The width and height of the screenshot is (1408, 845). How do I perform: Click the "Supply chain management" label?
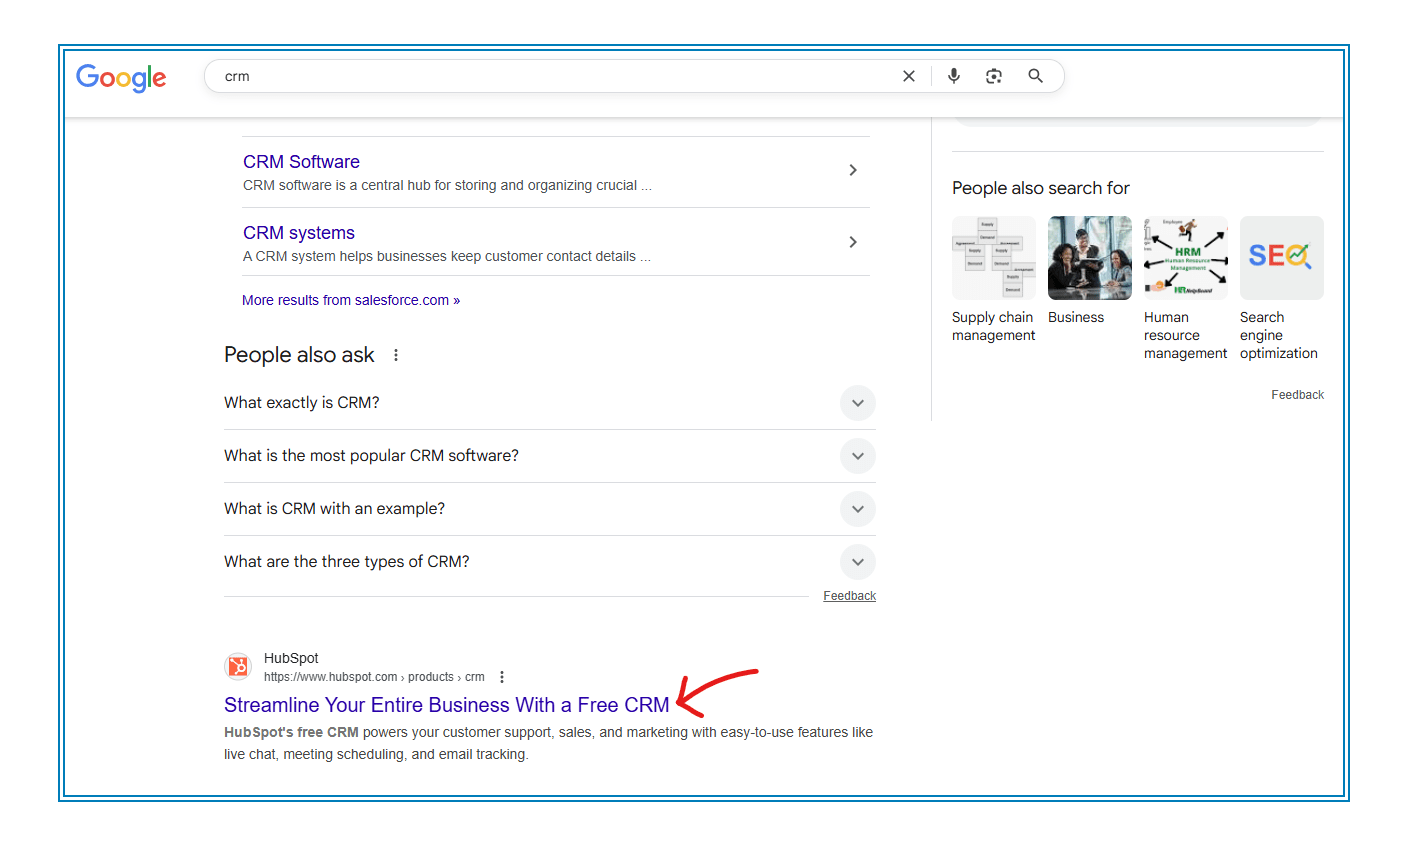(993, 326)
